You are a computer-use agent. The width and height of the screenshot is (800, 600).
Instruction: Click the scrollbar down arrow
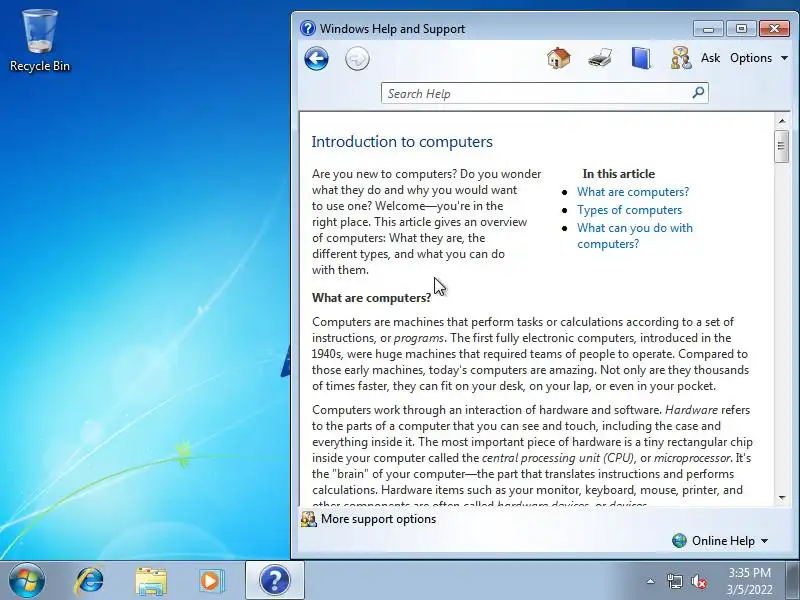pyautogui.click(x=782, y=497)
